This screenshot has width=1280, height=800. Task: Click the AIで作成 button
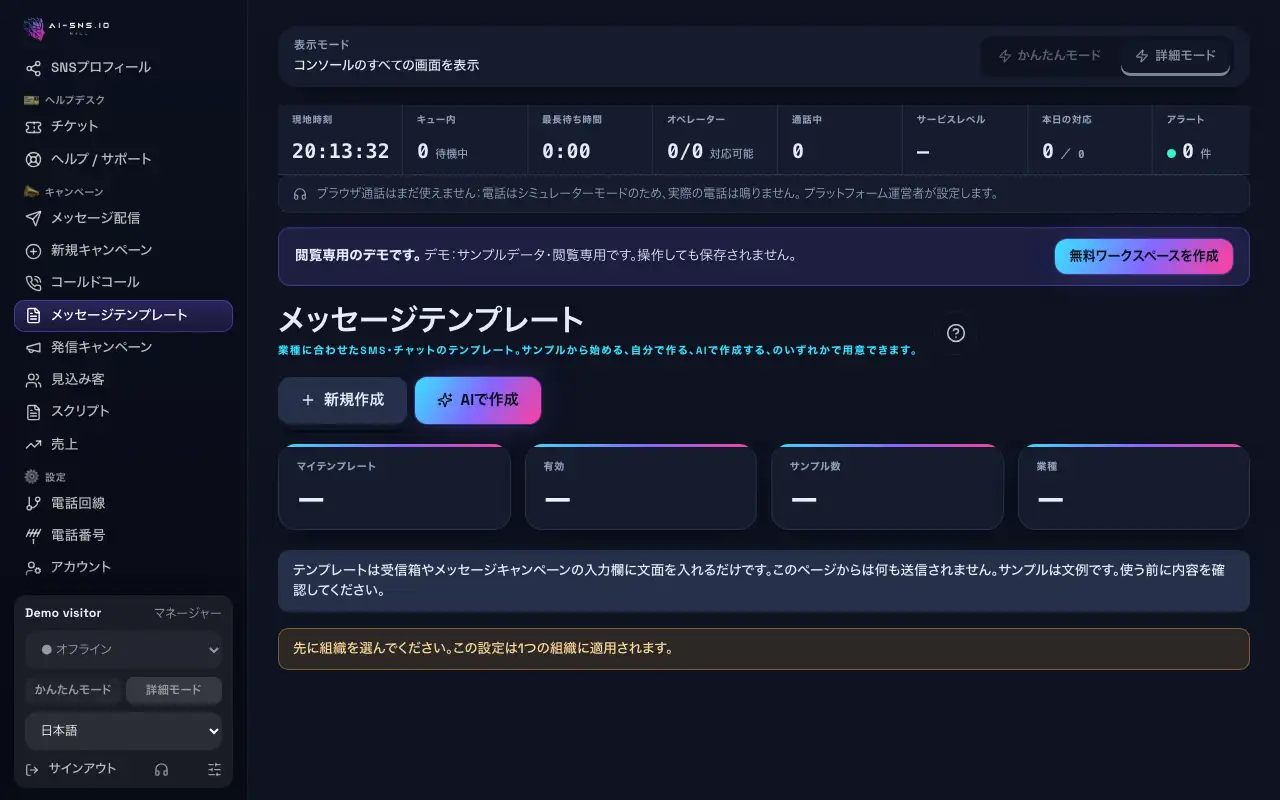pos(478,400)
